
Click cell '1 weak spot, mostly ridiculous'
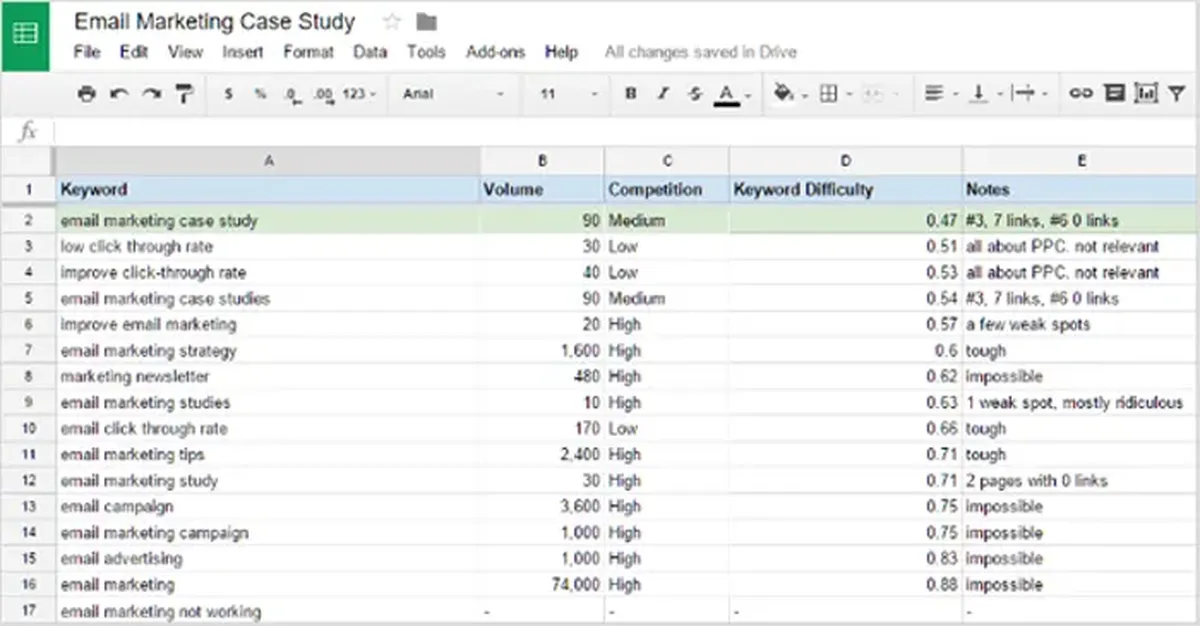pyautogui.click(x=1081, y=403)
